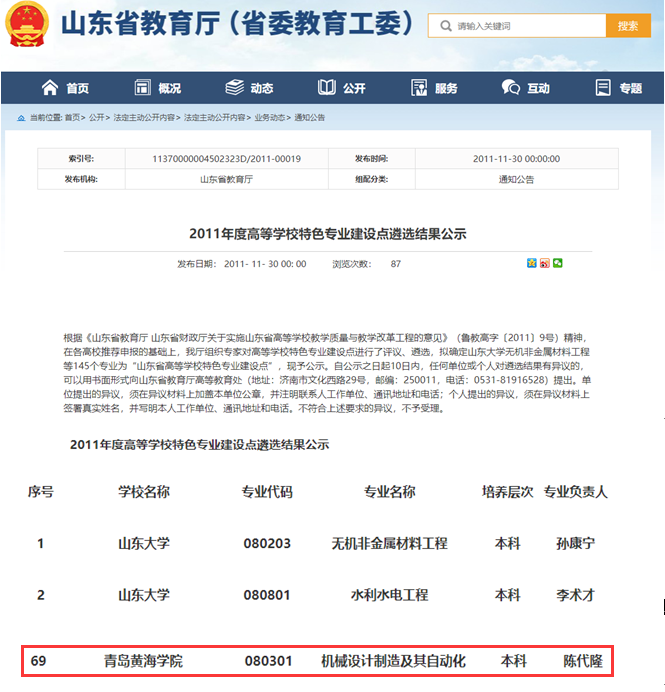
Task: Click the 山东省教育厅 site title text
Action: point(149,25)
